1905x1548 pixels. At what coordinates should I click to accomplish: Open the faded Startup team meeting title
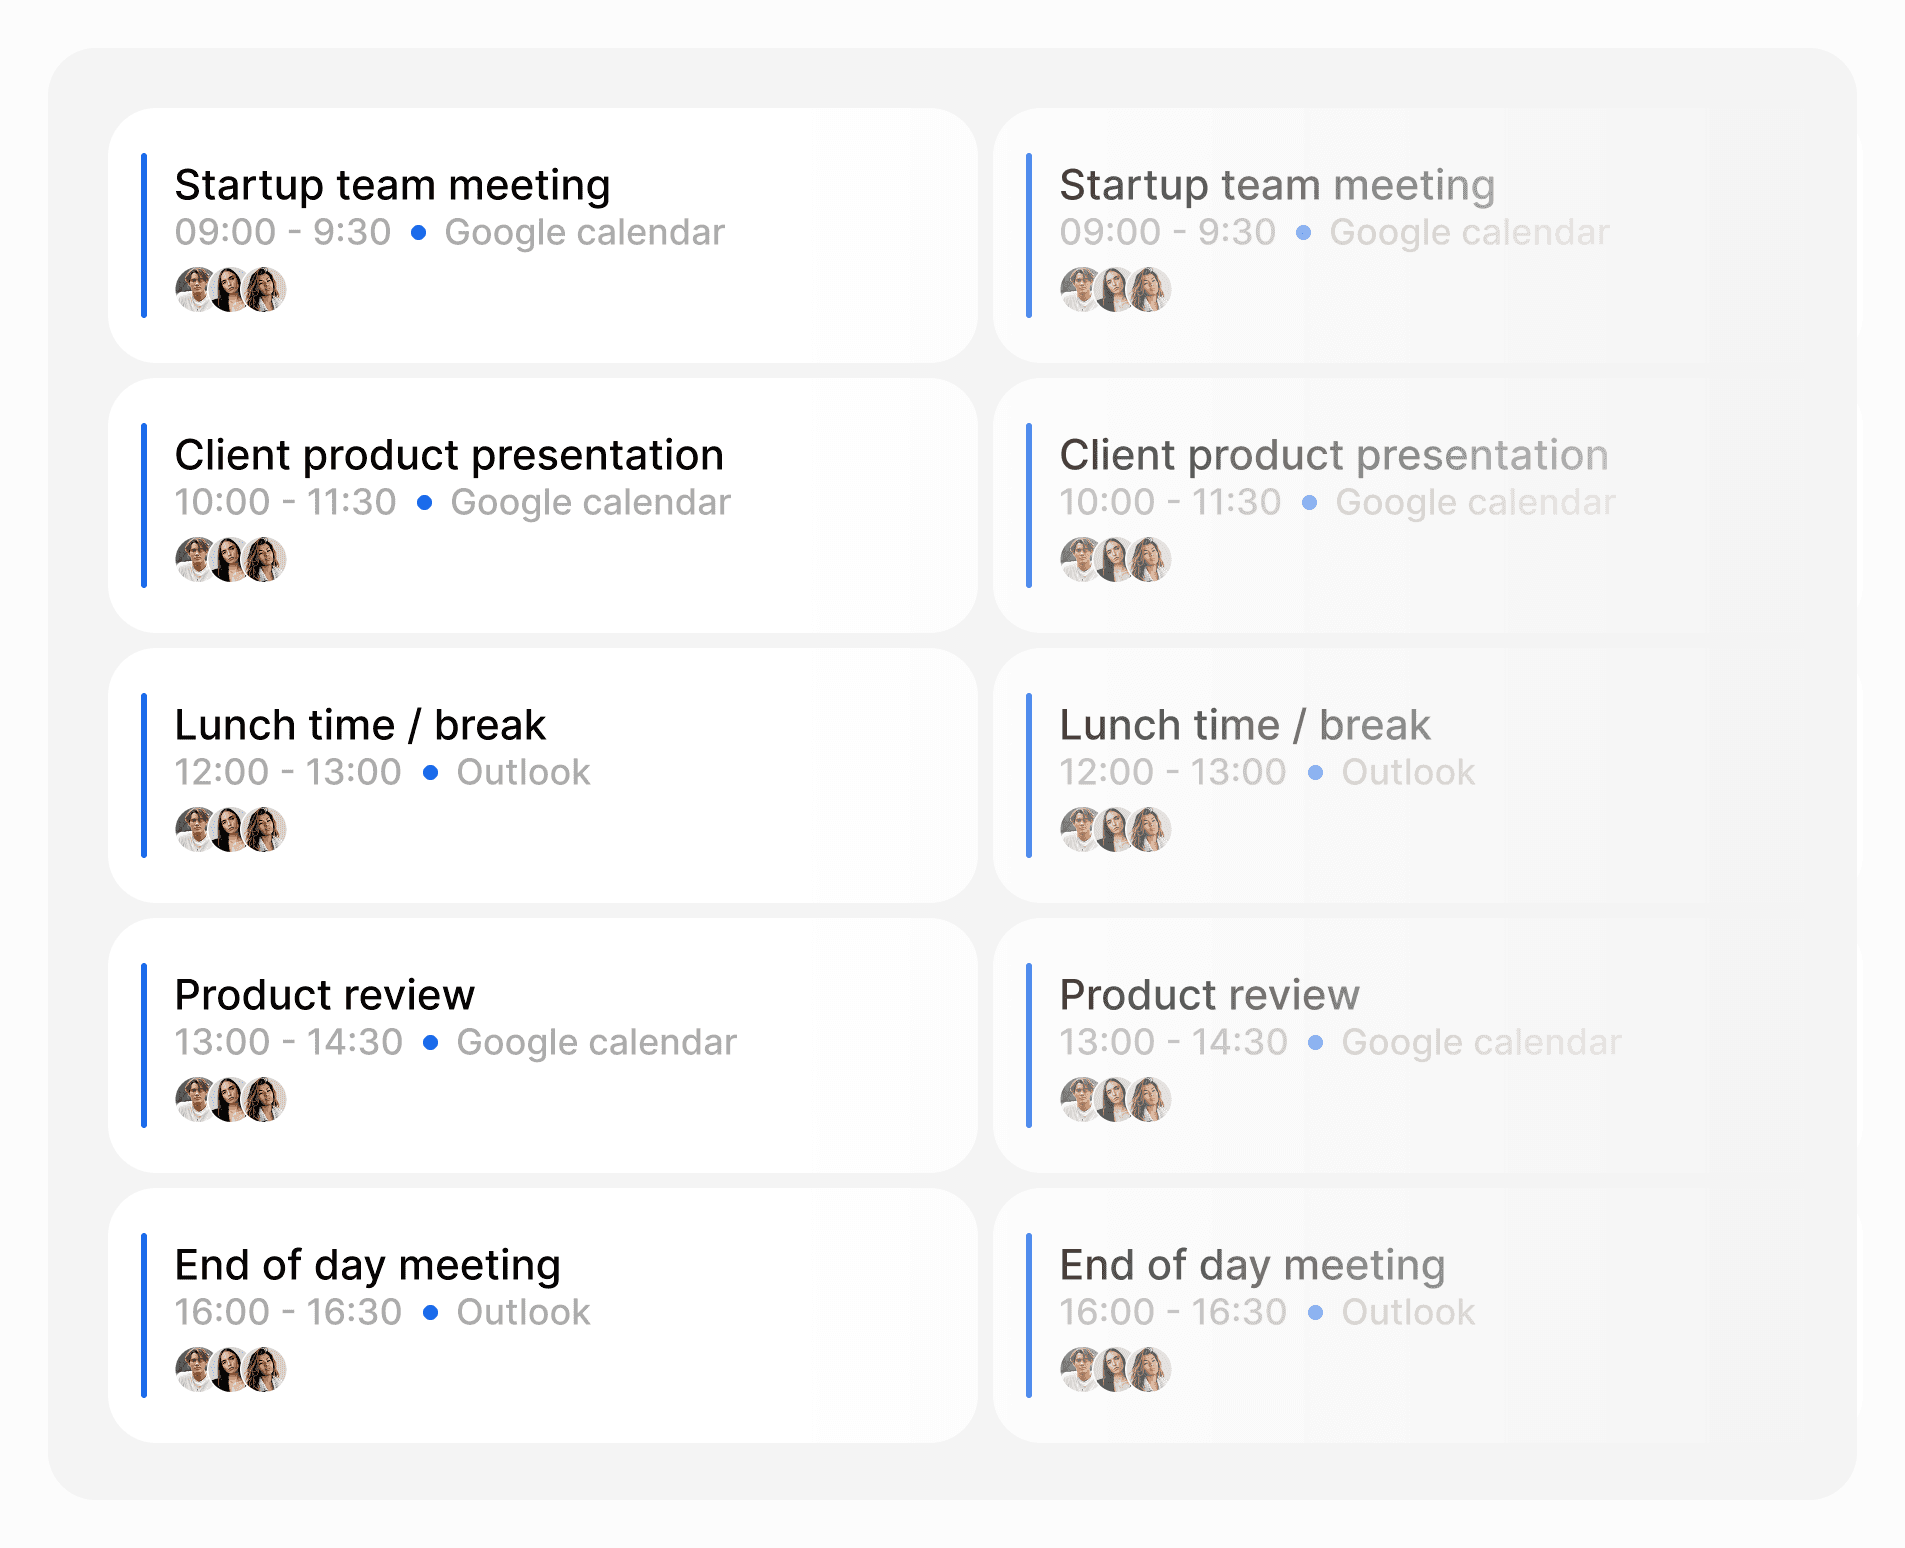(x=1277, y=186)
